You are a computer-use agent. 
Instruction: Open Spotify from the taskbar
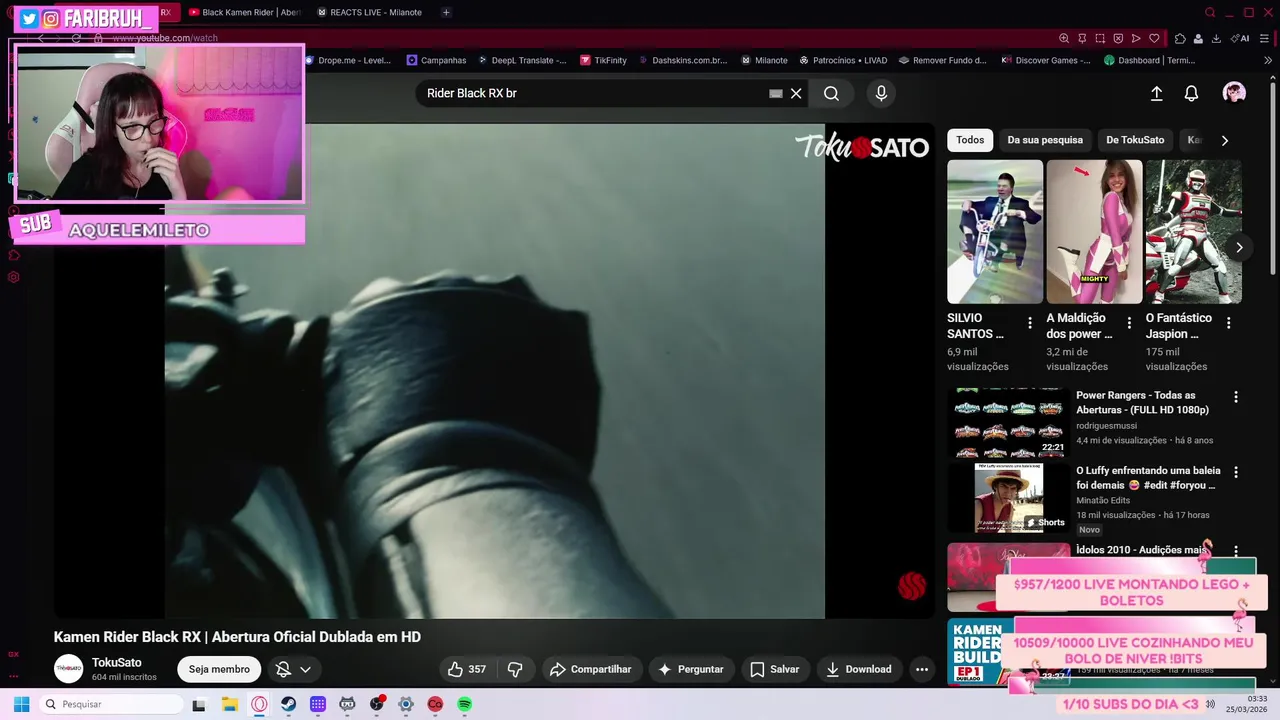click(x=464, y=704)
